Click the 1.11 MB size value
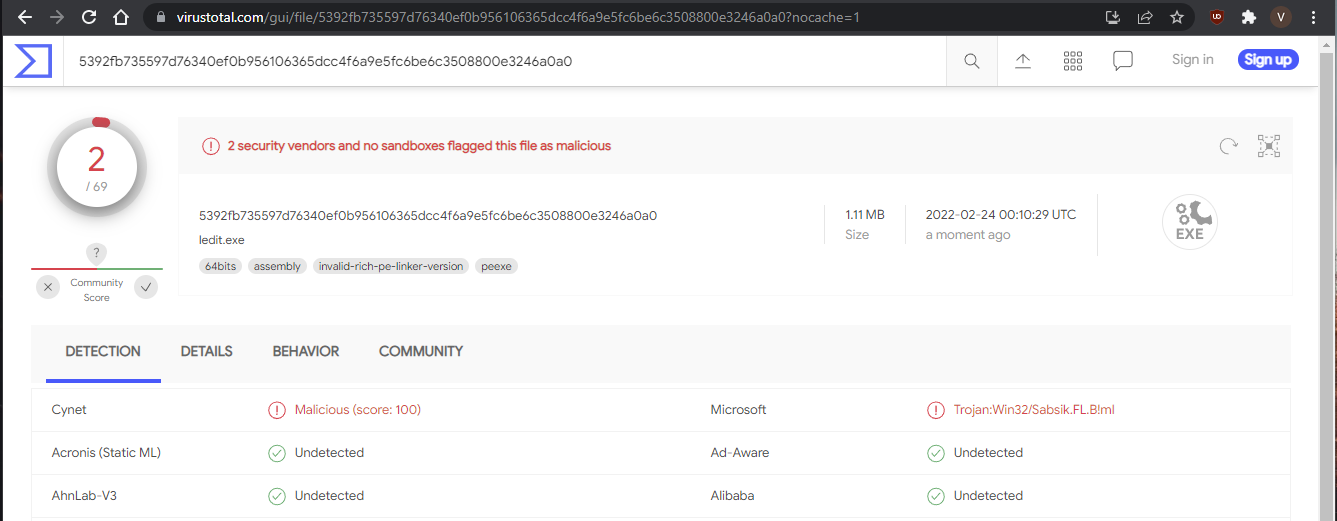This screenshot has width=1337, height=521. click(865, 214)
